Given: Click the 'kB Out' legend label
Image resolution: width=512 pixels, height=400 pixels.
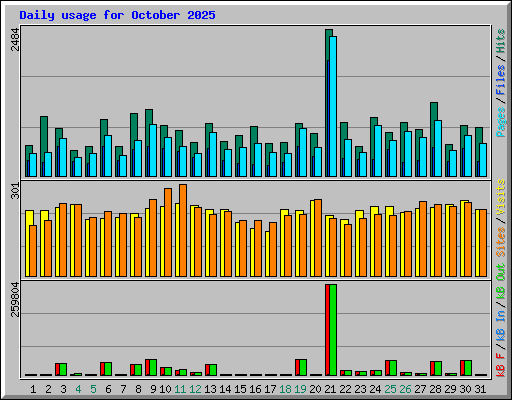Looking at the screenshot, I should click(501, 281).
